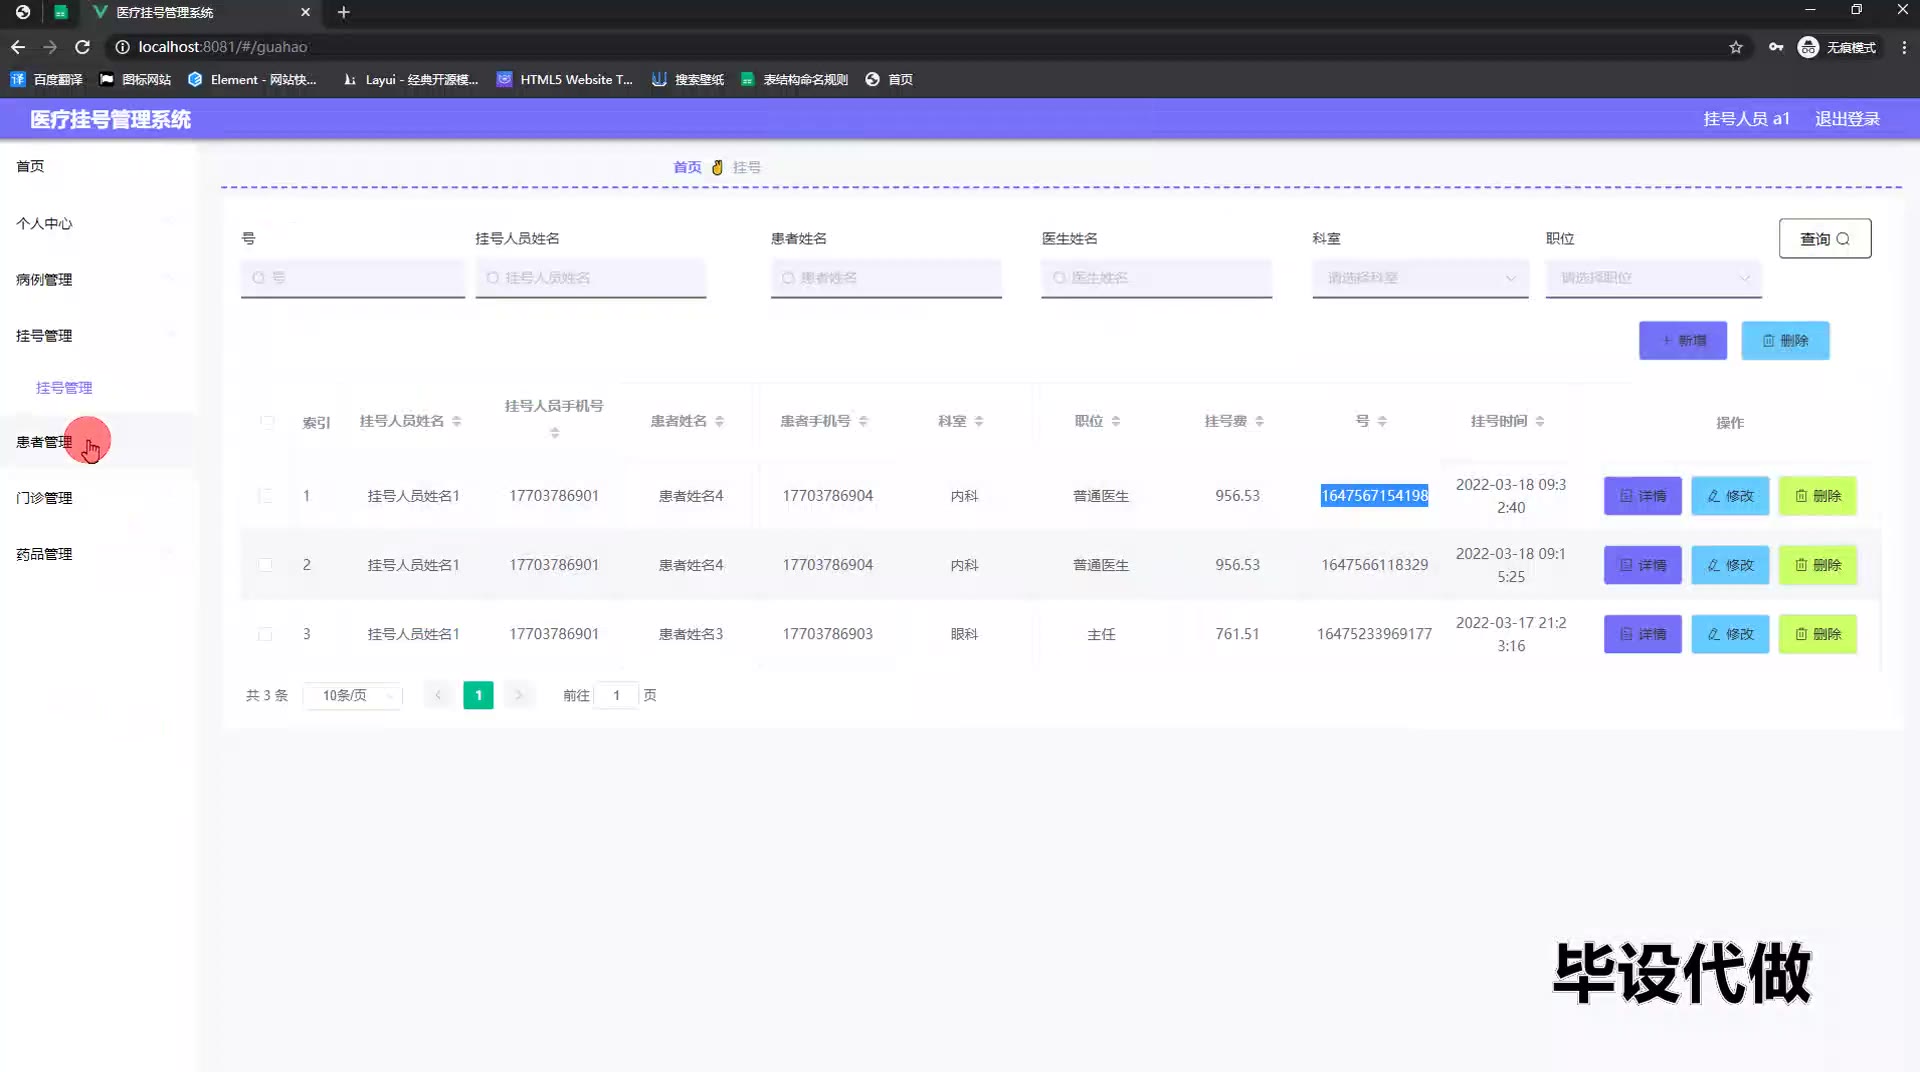Check the checkbox for row 1
The image size is (1920, 1072).
point(265,496)
